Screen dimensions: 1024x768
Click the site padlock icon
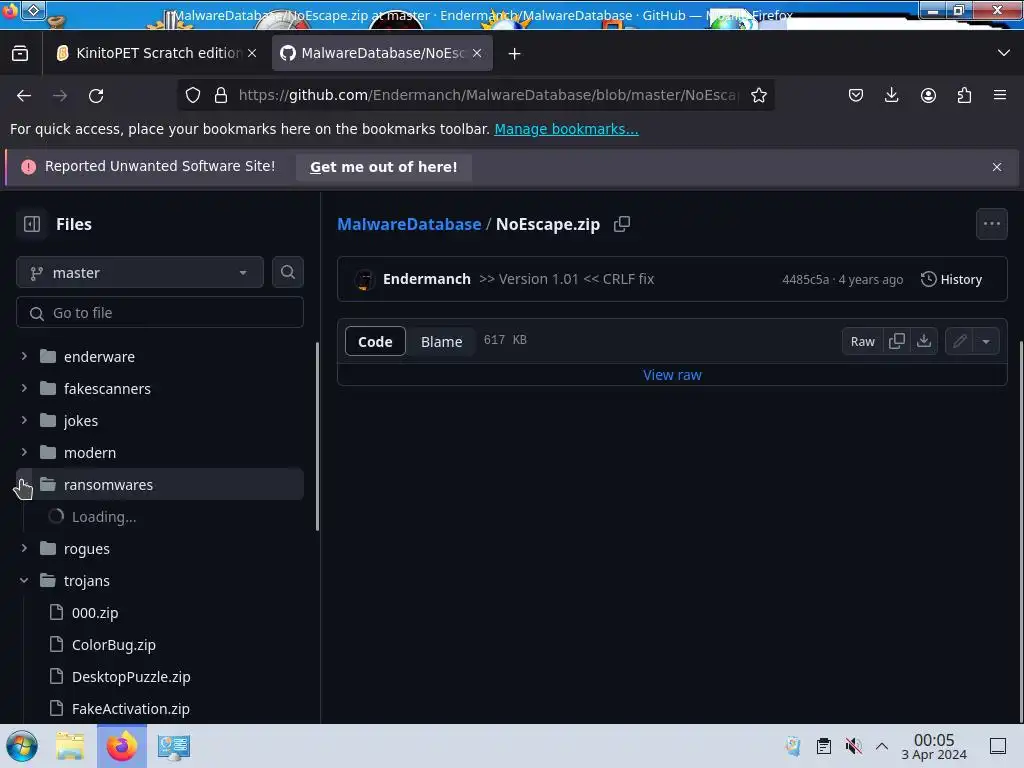pyautogui.click(x=221, y=95)
